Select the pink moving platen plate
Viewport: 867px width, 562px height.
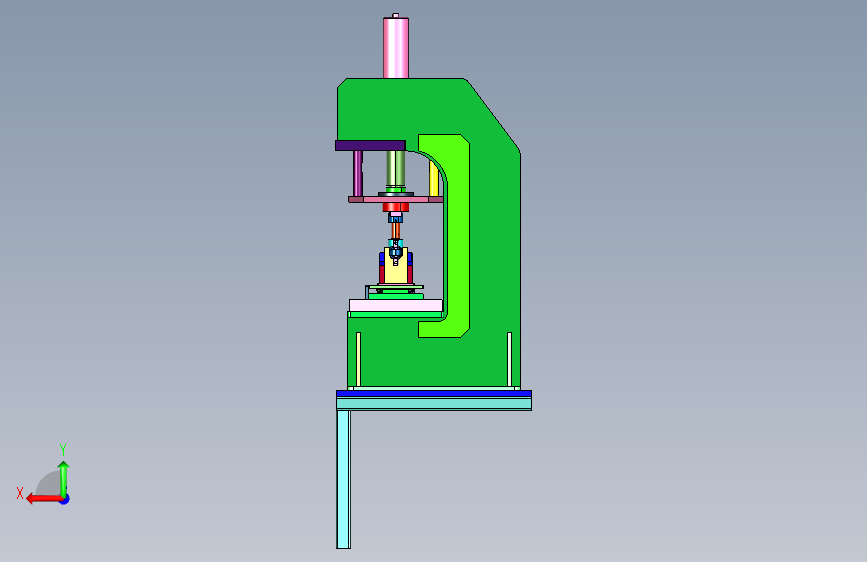(x=396, y=199)
